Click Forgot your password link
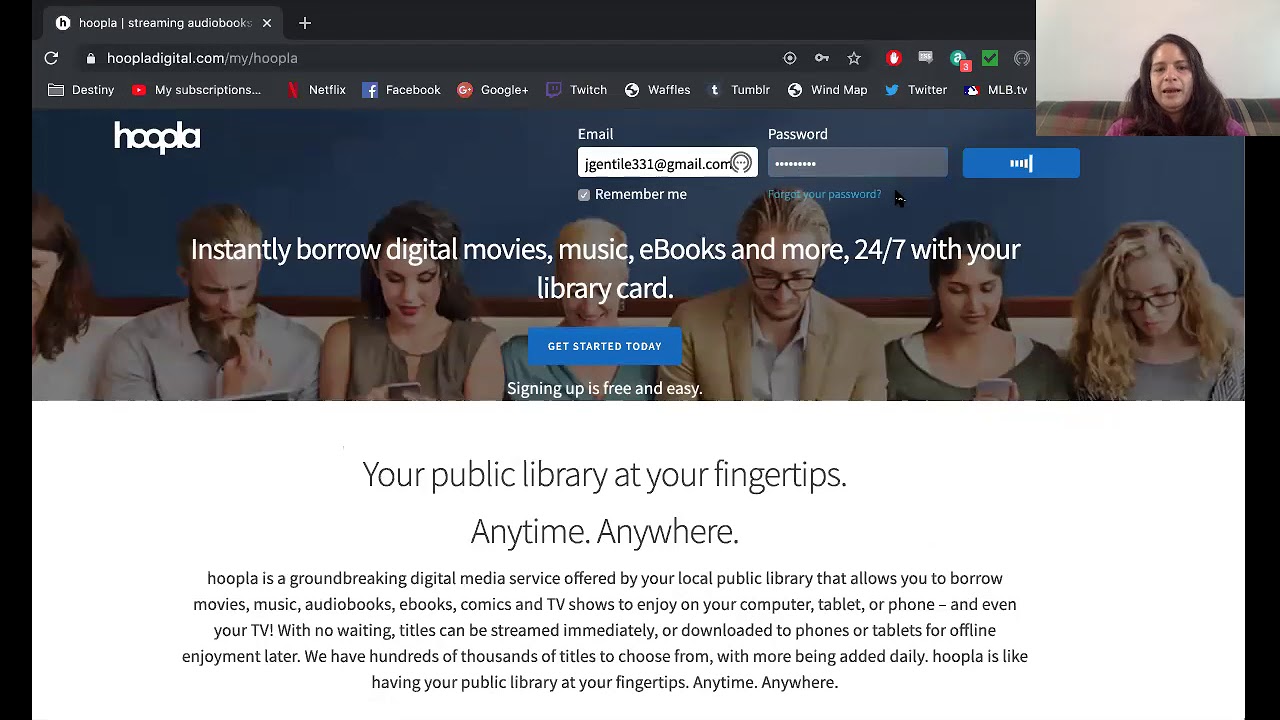The height and width of the screenshot is (720, 1280). [825, 194]
